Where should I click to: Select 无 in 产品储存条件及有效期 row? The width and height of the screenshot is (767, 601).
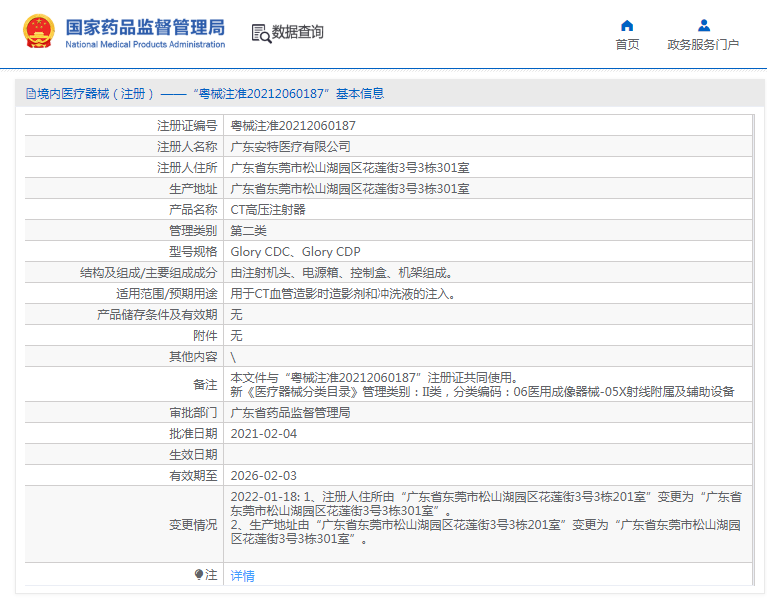(x=236, y=315)
